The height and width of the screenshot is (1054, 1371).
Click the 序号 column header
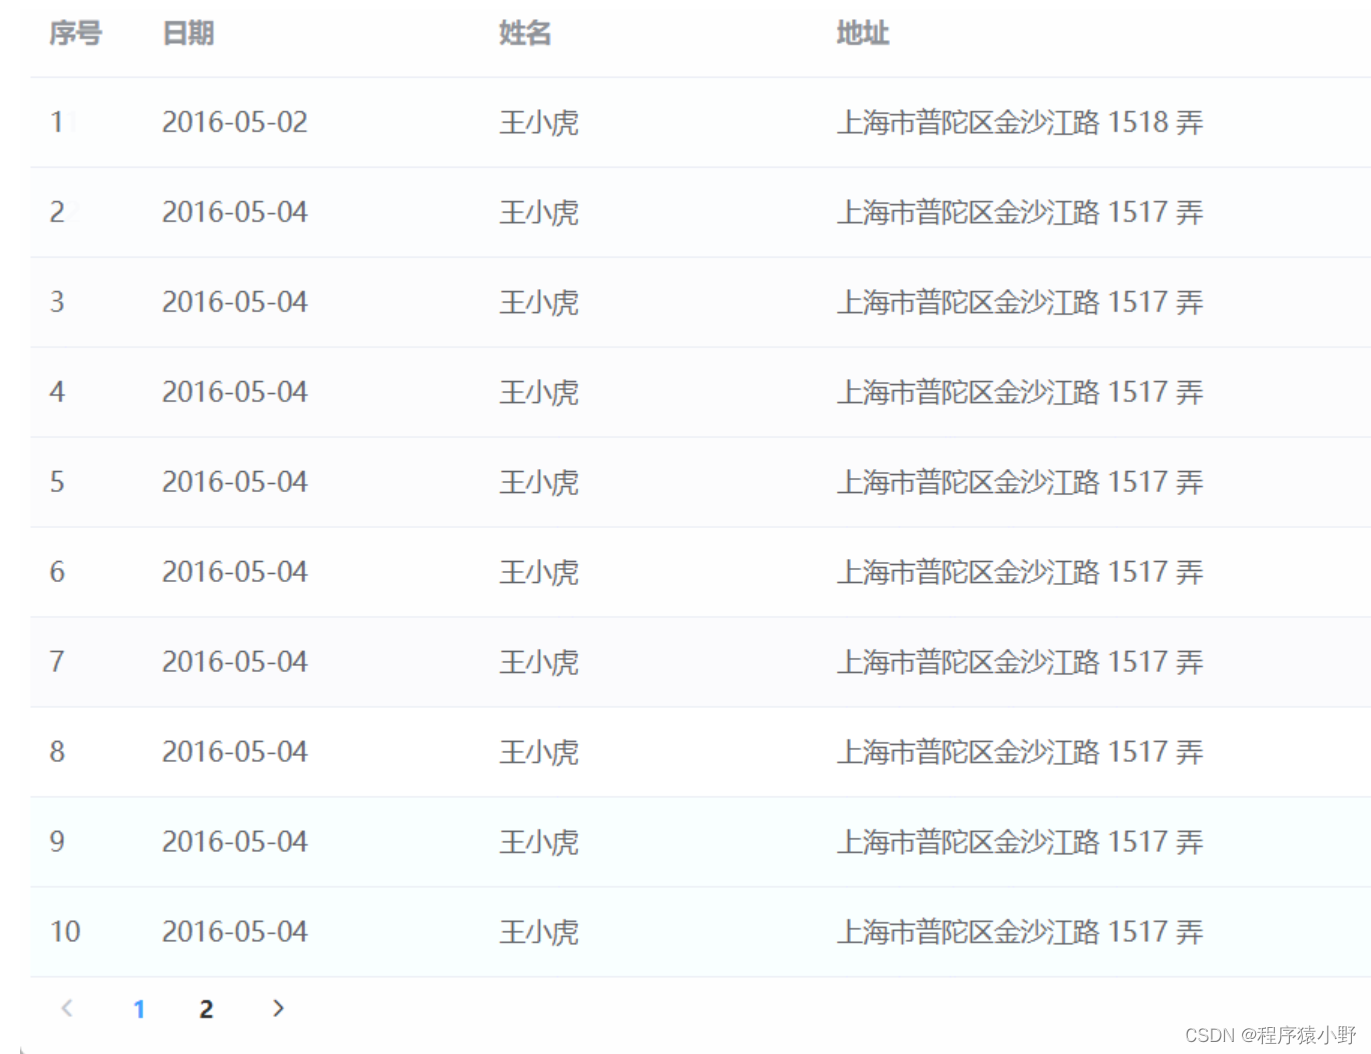76,34
